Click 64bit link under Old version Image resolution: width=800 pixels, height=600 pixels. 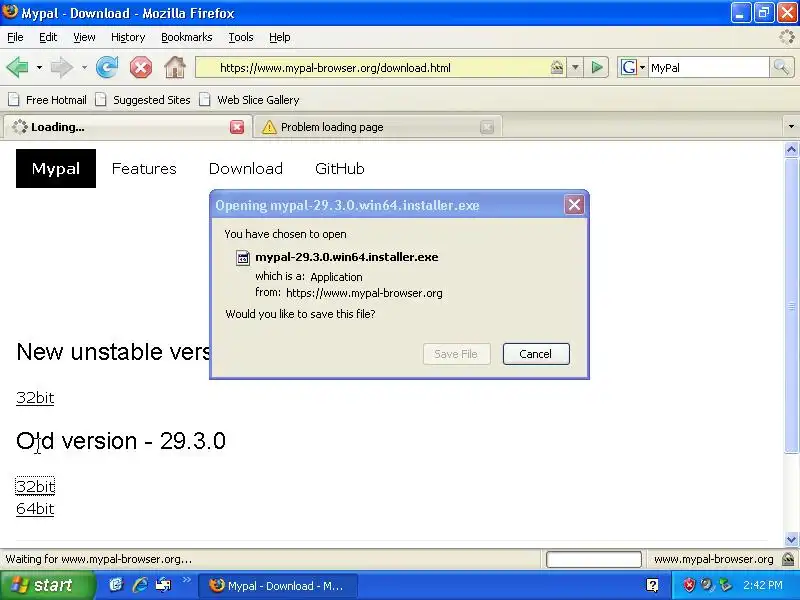35,509
